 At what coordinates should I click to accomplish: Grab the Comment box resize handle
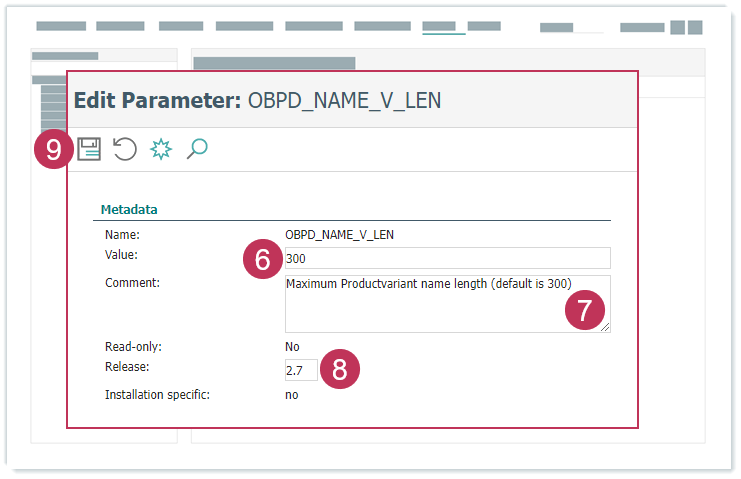click(x=605, y=327)
